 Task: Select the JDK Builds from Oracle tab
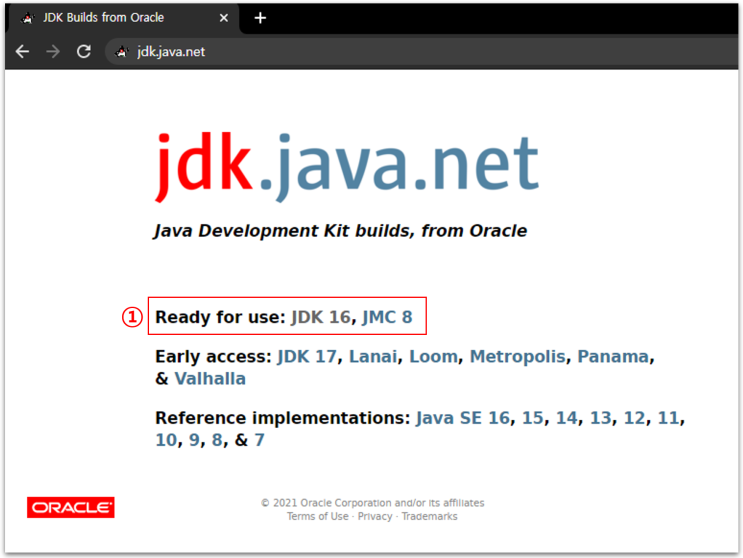(x=123, y=18)
